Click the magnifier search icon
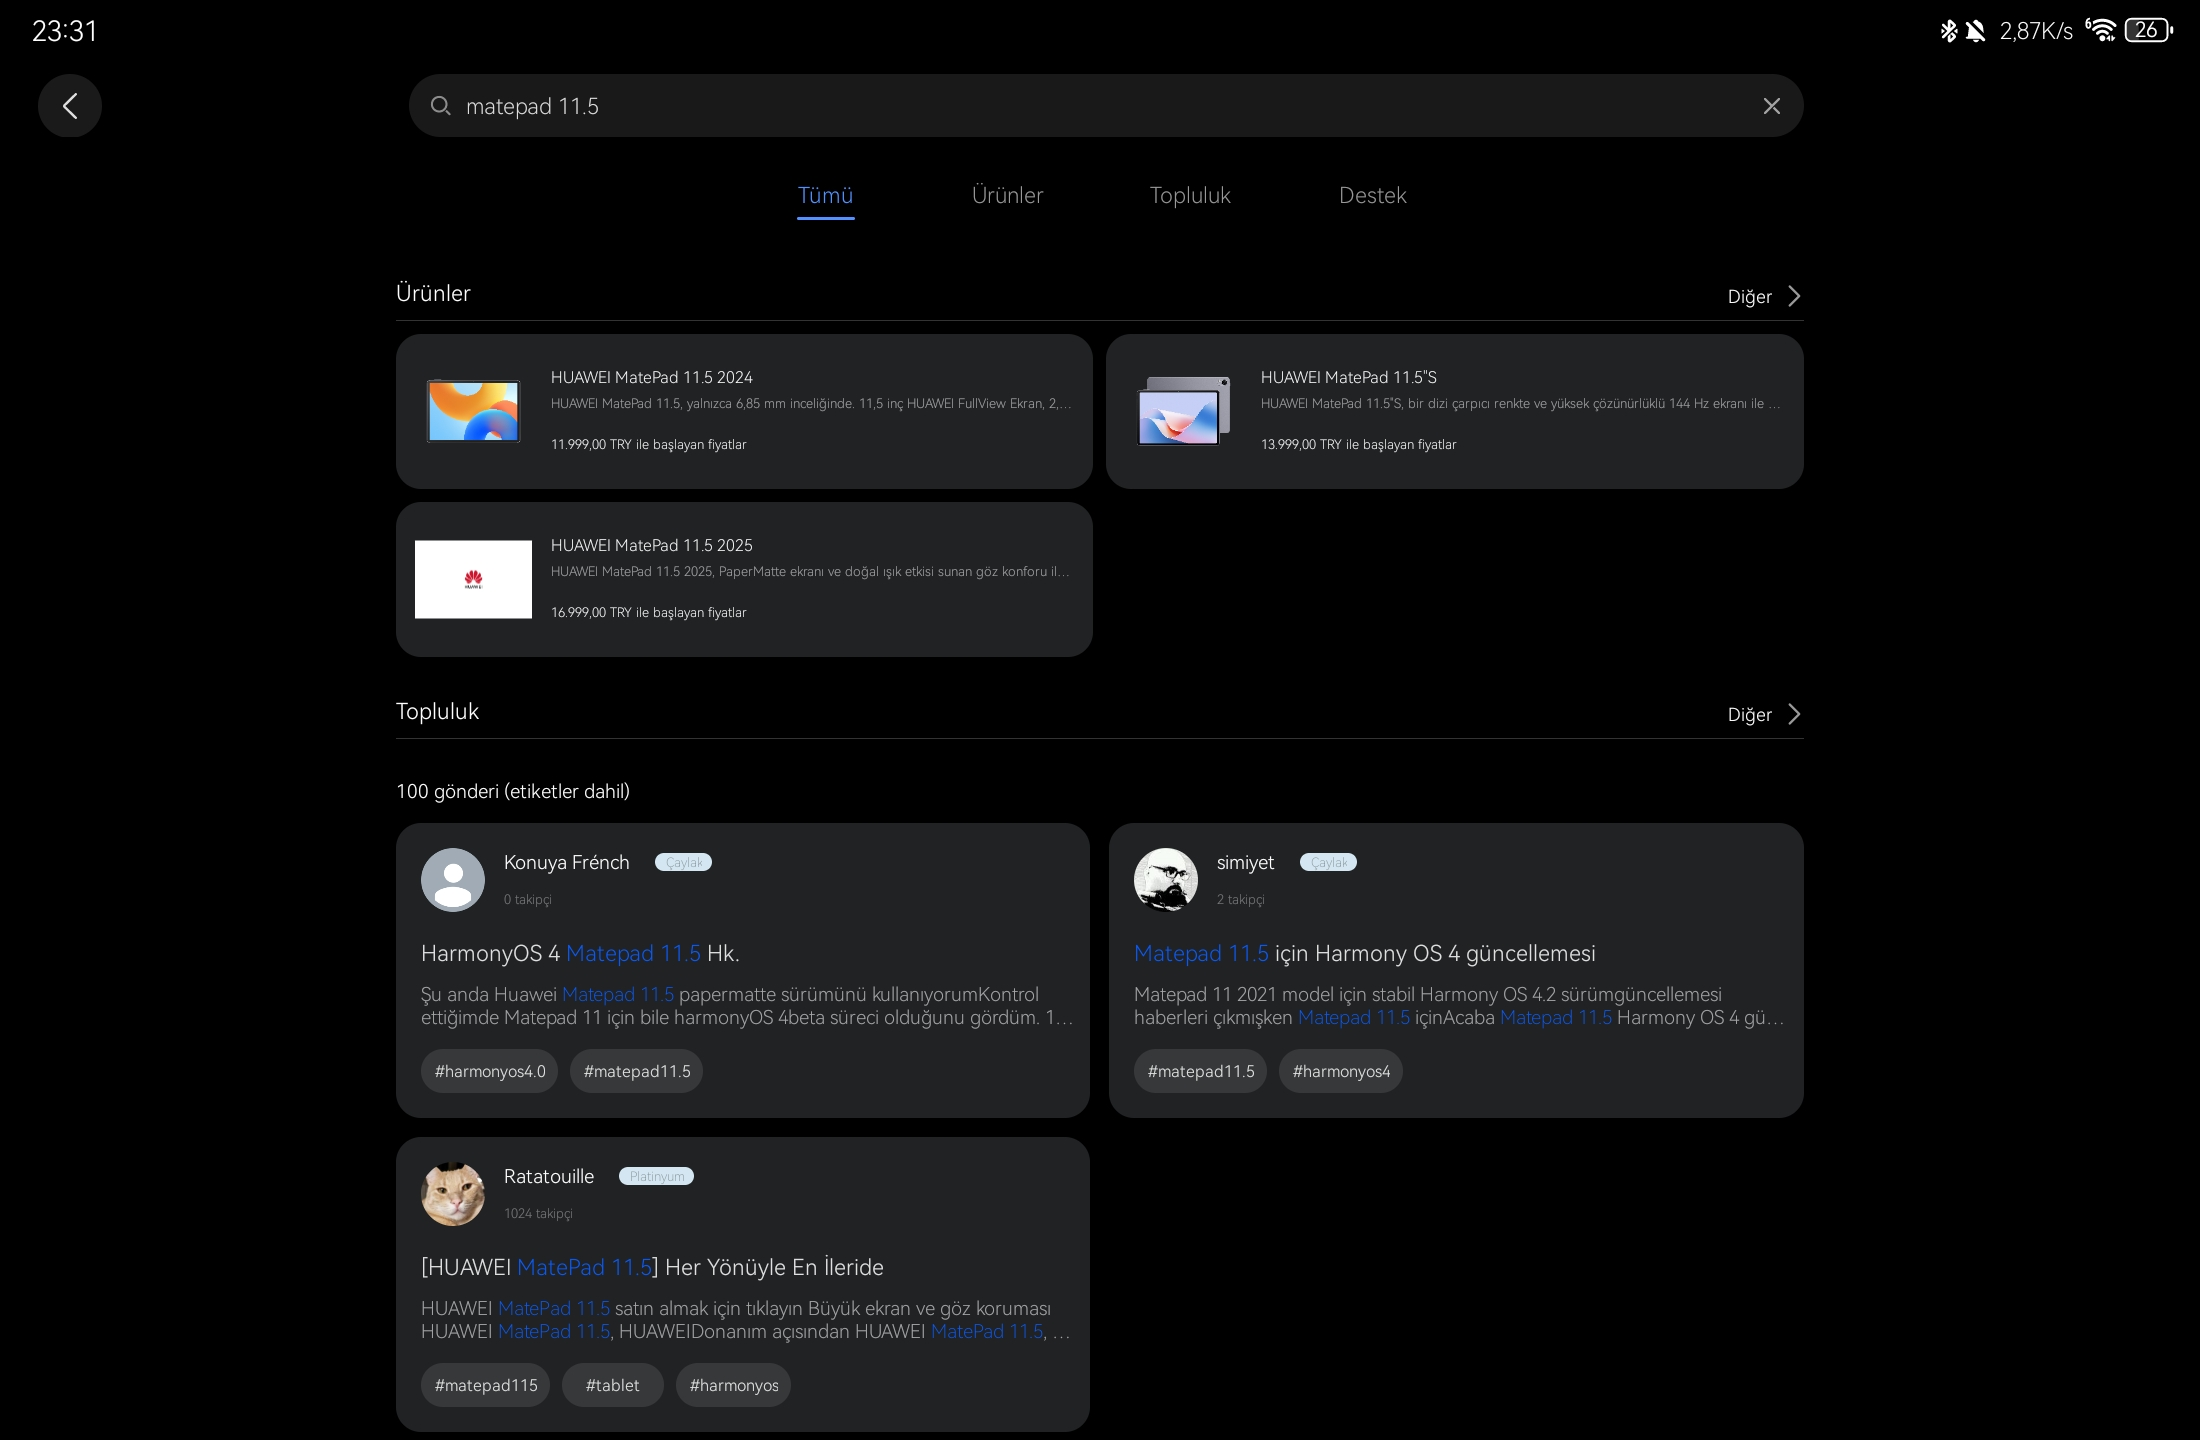 [440, 106]
